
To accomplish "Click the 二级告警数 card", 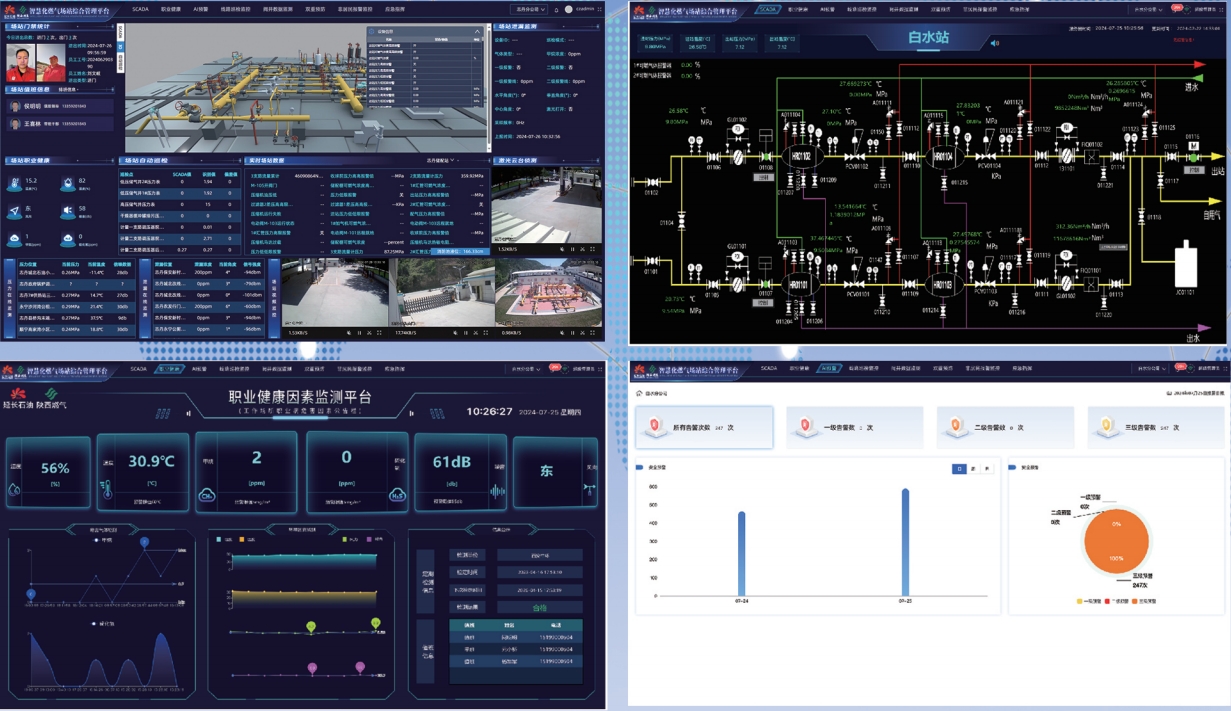I will click(1004, 427).
